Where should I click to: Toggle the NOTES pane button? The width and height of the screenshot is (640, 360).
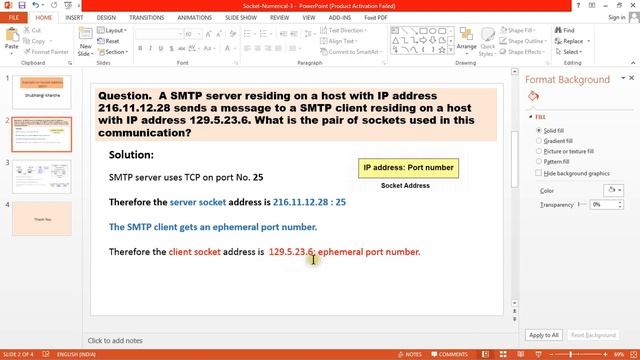pyautogui.click(x=410, y=354)
